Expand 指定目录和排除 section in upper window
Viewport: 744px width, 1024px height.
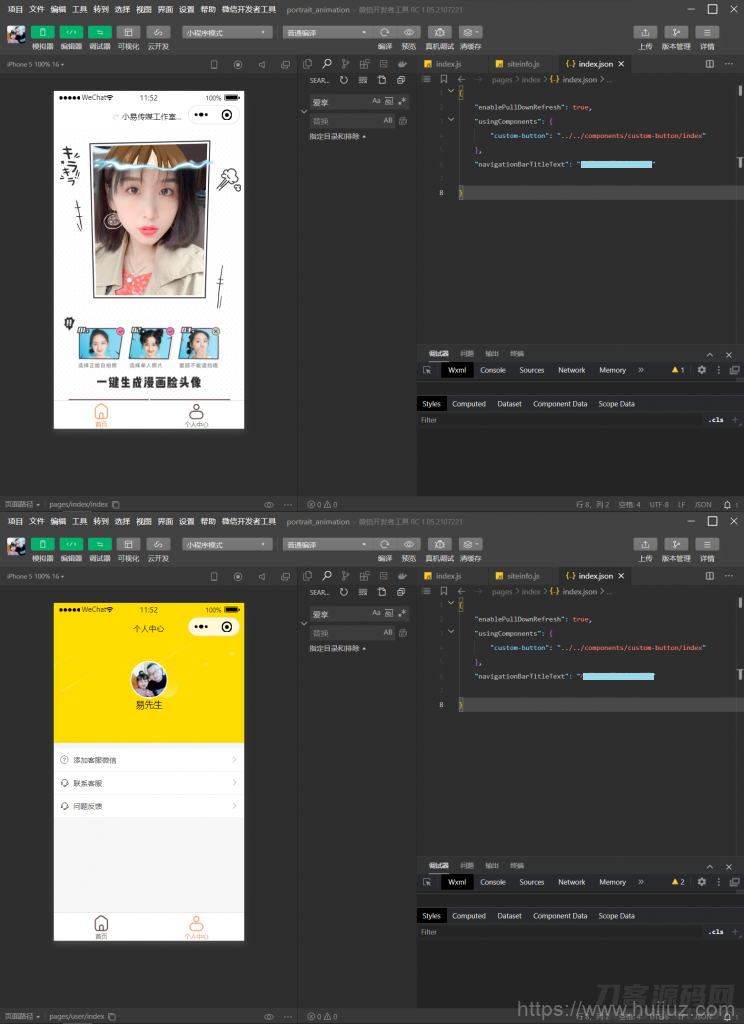[338, 136]
